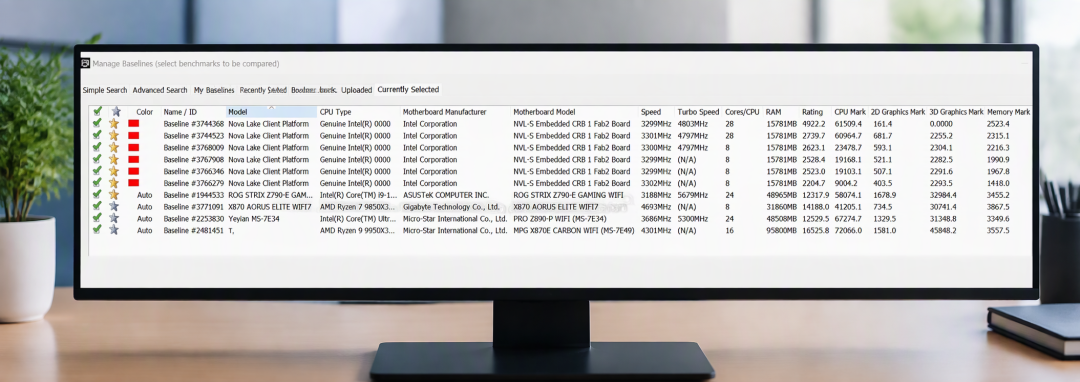Click model cell Yeyian MS-7E34
This screenshot has width=1080, height=382.
pyautogui.click(x=254, y=218)
